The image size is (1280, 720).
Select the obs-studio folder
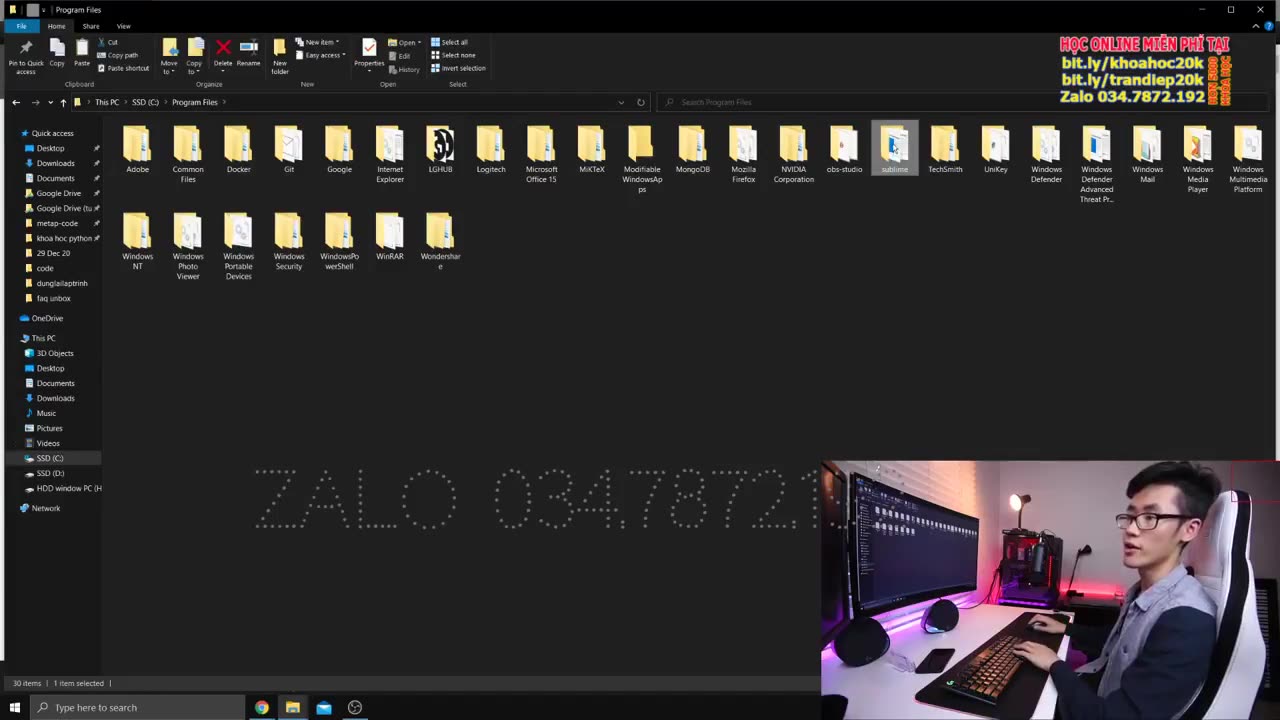[x=844, y=150]
